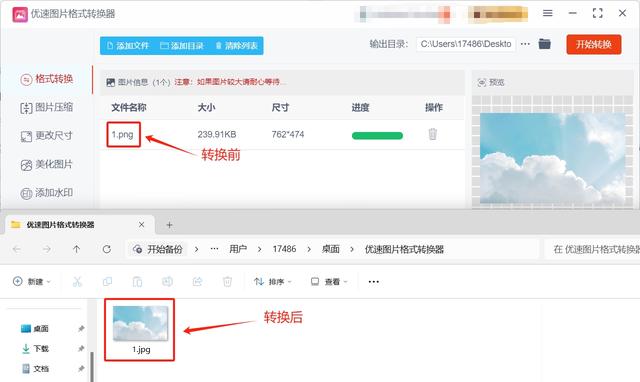Expand 查看 view dropdown

tap(329, 282)
